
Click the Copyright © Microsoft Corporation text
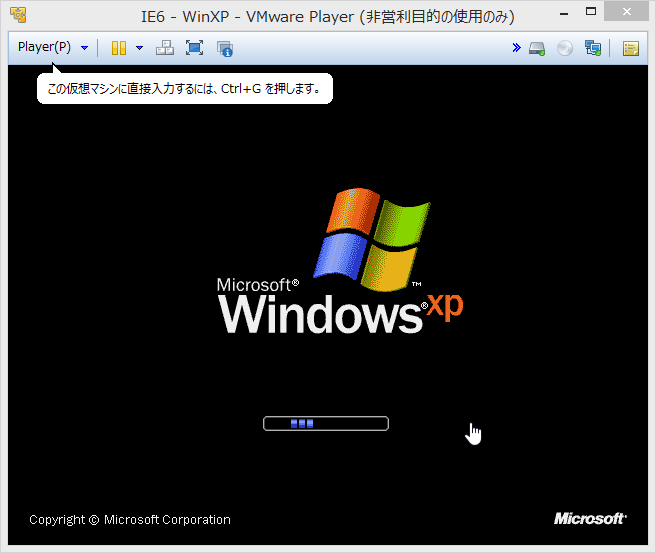tap(130, 520)
